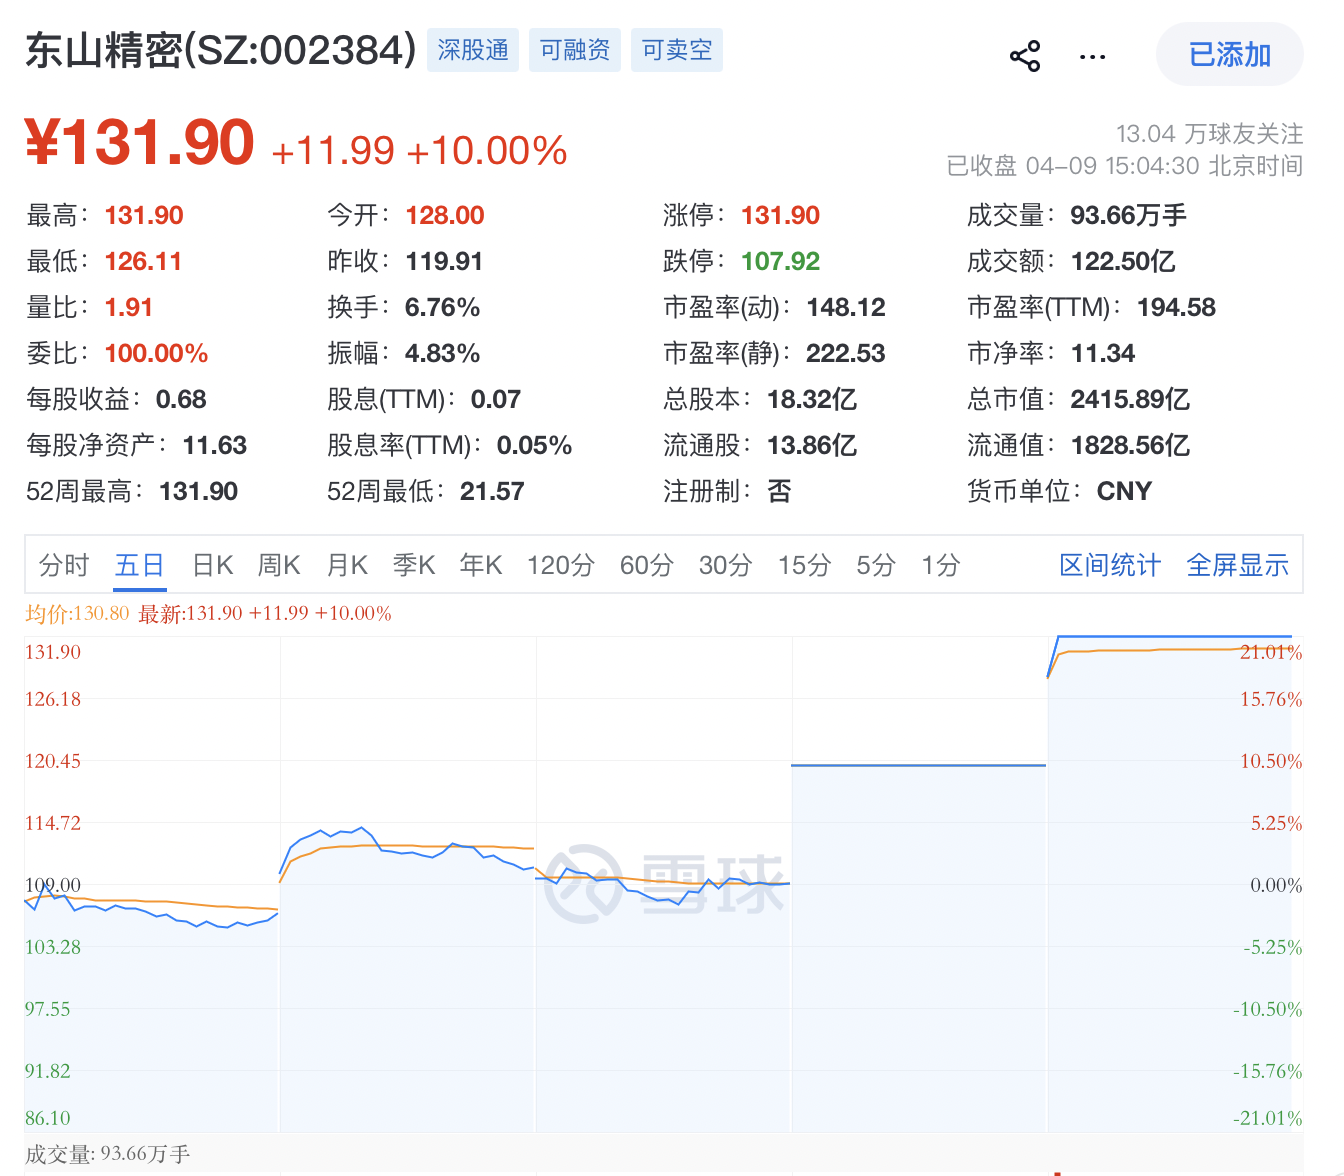Click the share icon
This screenshot has width=1344, height=1176.
click(1025, 56)
